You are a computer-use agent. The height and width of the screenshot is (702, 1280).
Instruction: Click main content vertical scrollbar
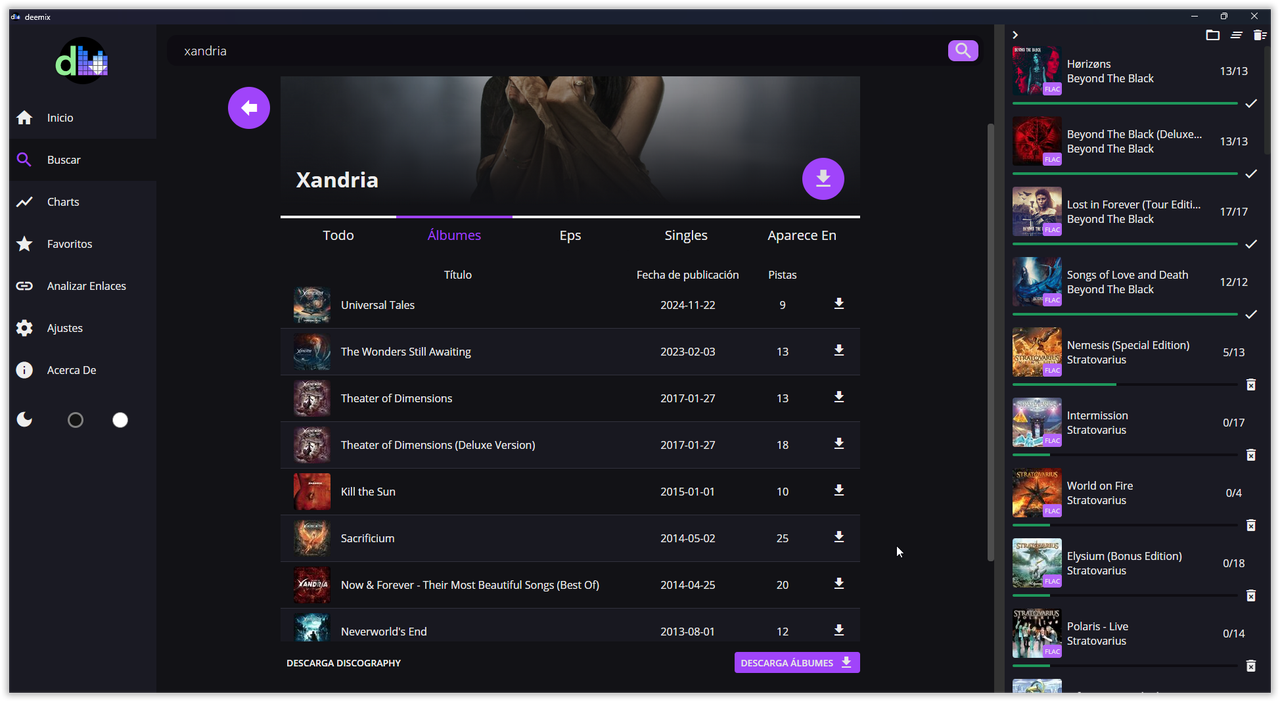tap(991, 340)
